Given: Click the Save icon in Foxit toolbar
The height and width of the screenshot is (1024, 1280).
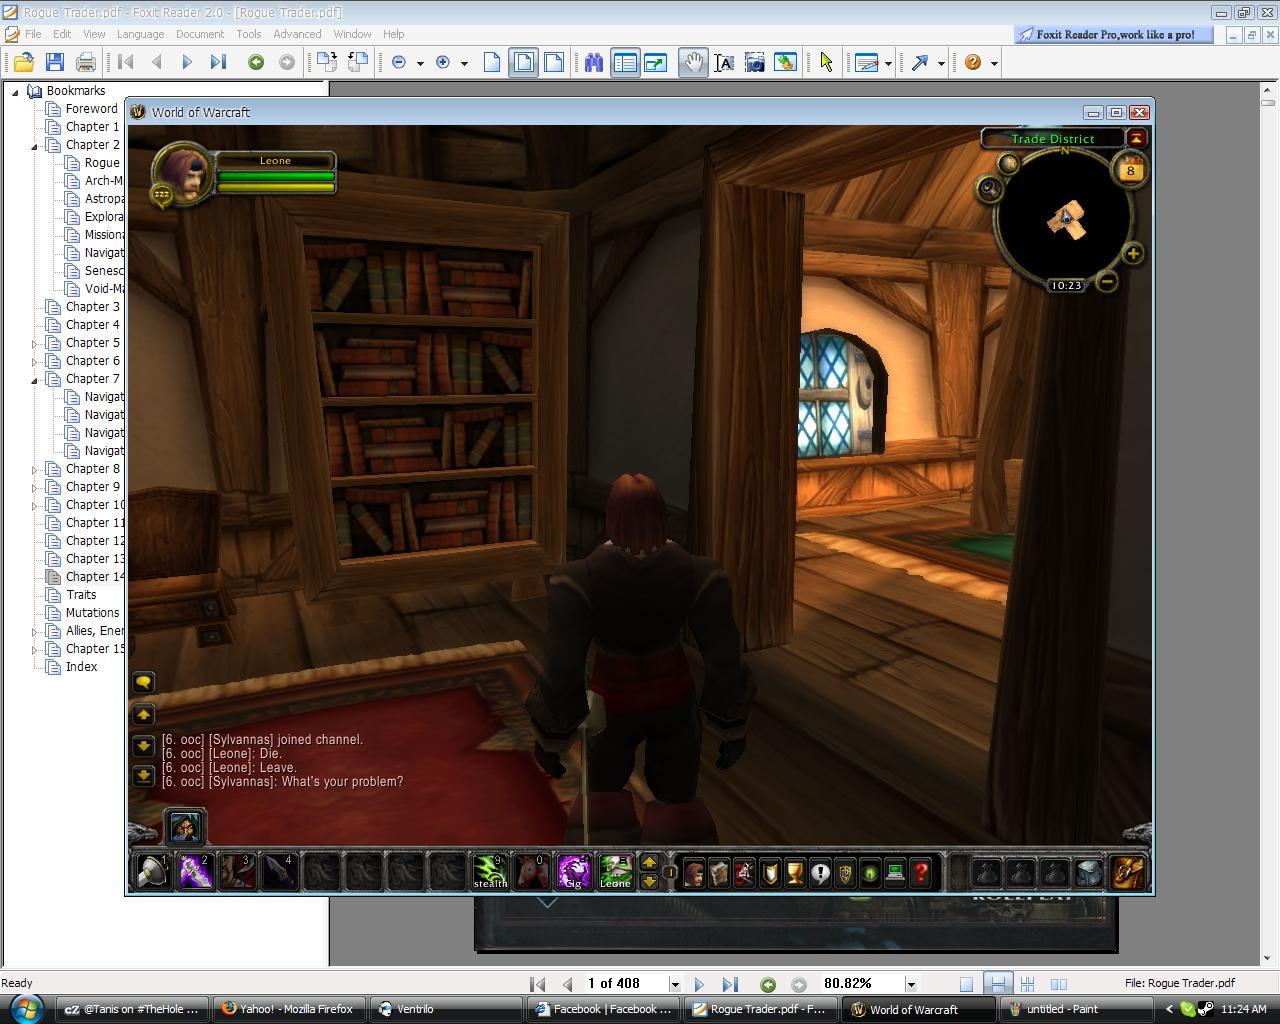Looking at the screenshot, I should pos(55,62).
